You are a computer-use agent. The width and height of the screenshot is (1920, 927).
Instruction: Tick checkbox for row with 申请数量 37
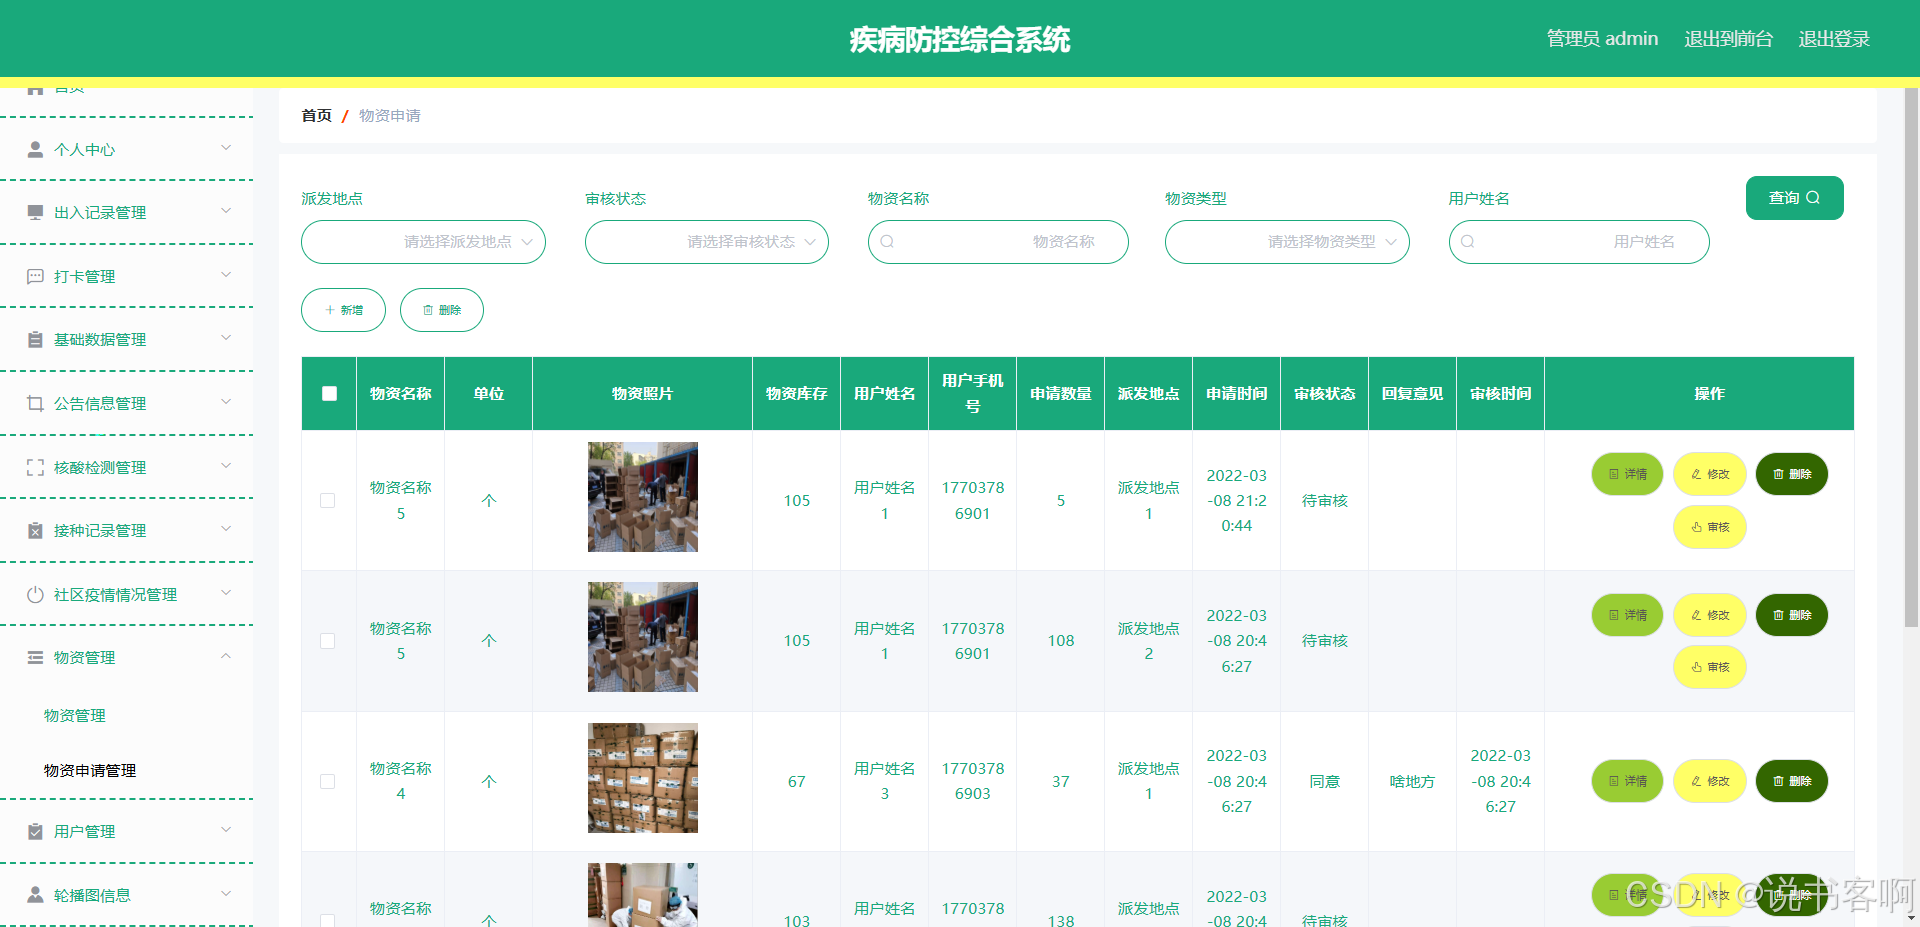click(x=328, y=781)
